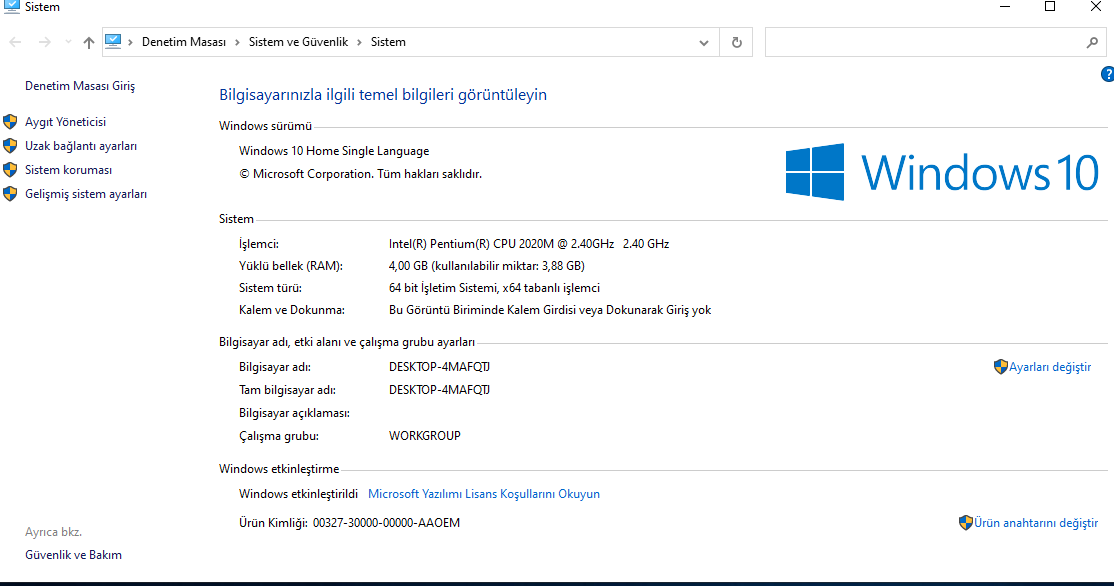Open Uzak bağlantı ayarları

pos(81,146)
